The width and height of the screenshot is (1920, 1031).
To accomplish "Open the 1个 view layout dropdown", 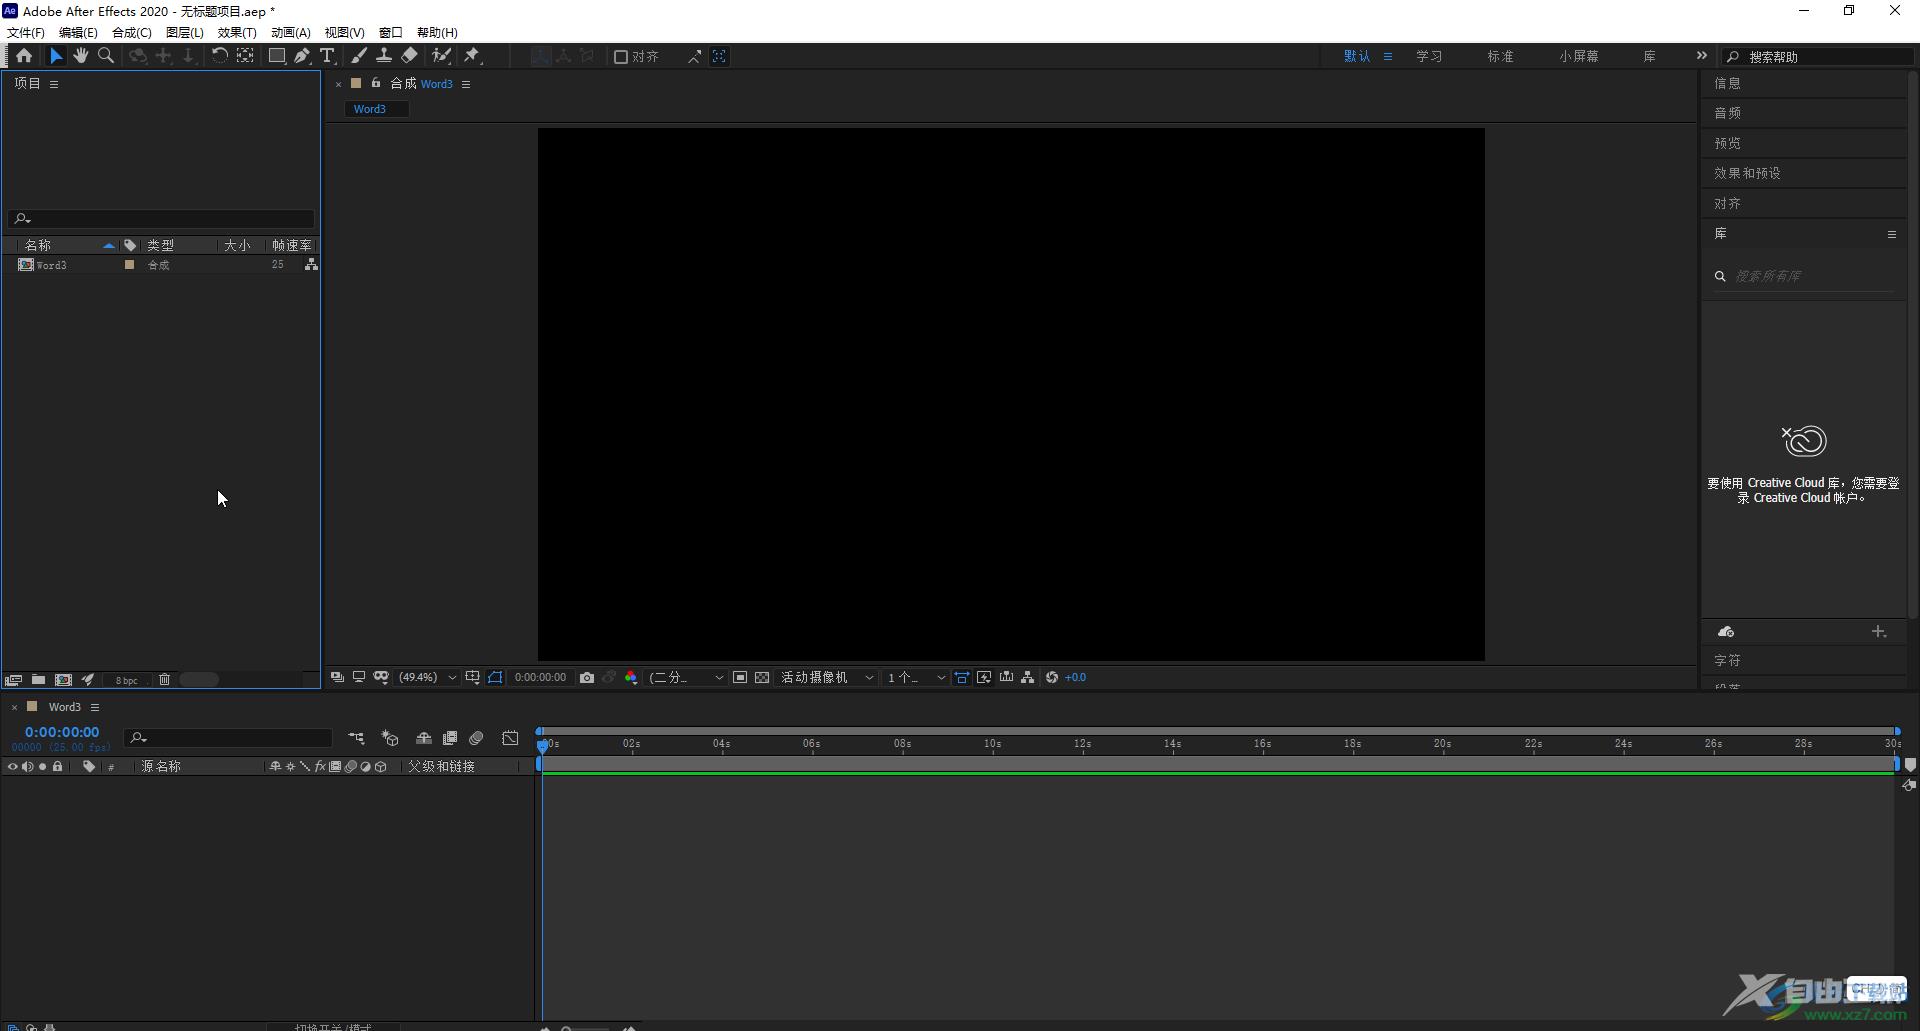I will coord(915,678).
